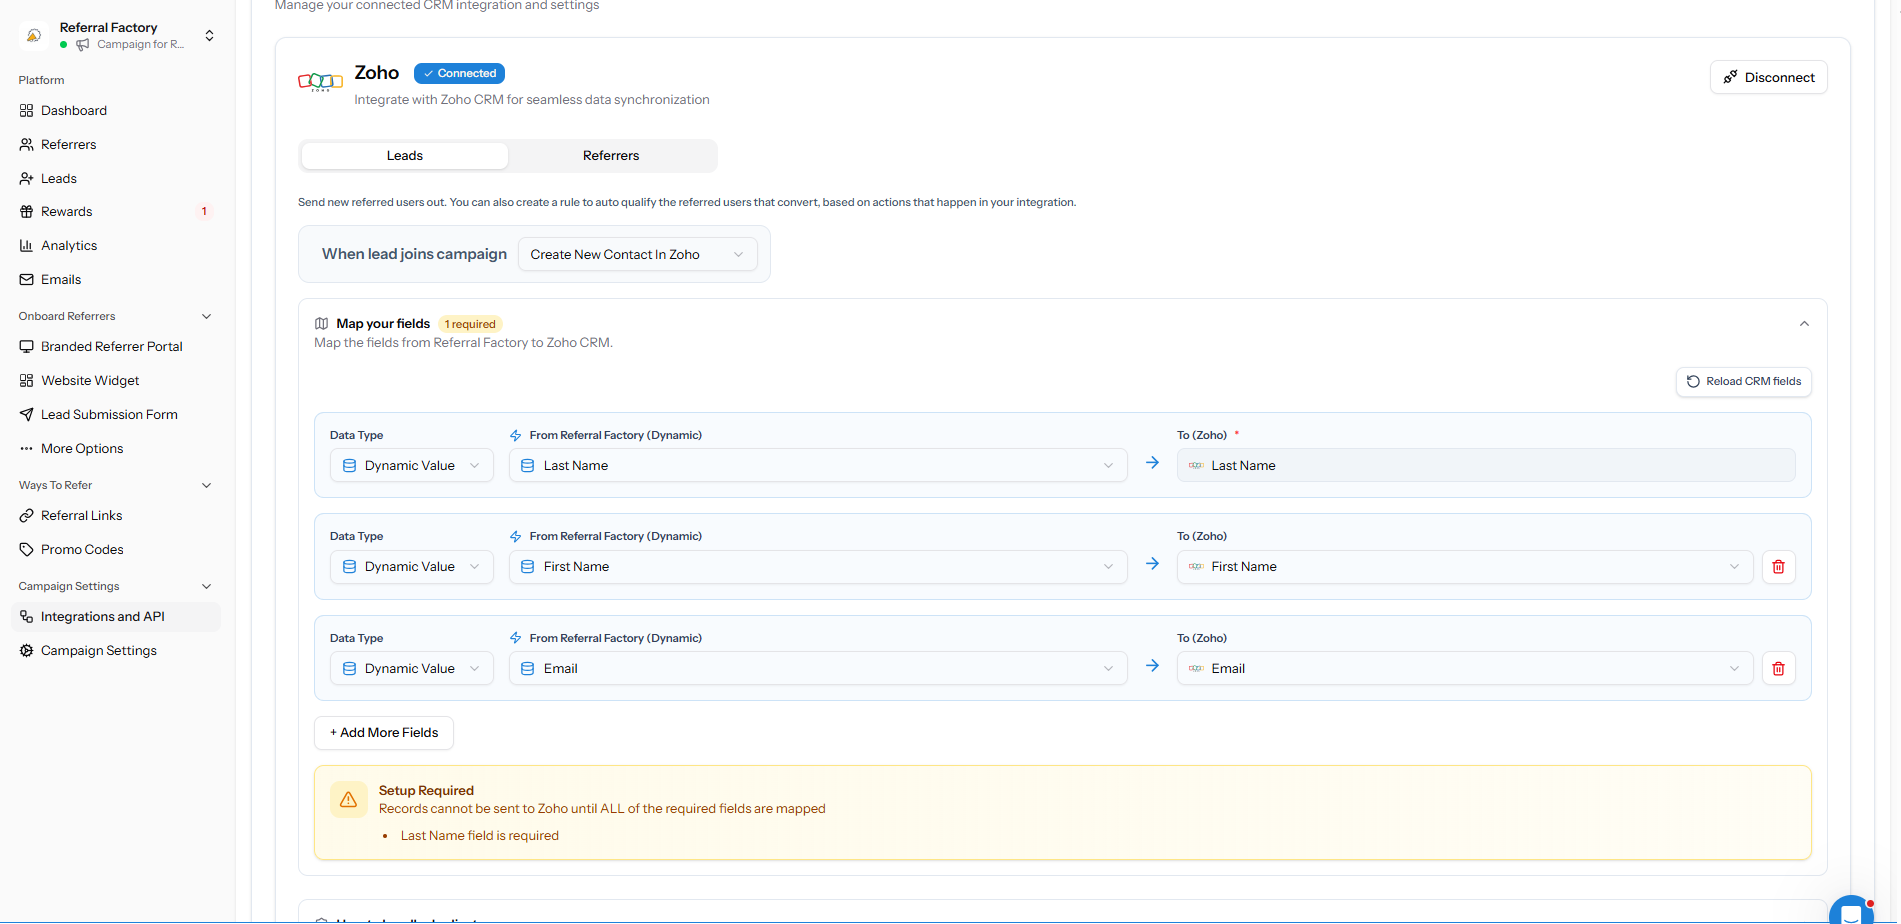Screen dimensions: 1901x924
Task: Click the Campaign Settings gear icon
Action: coord(27,651)
